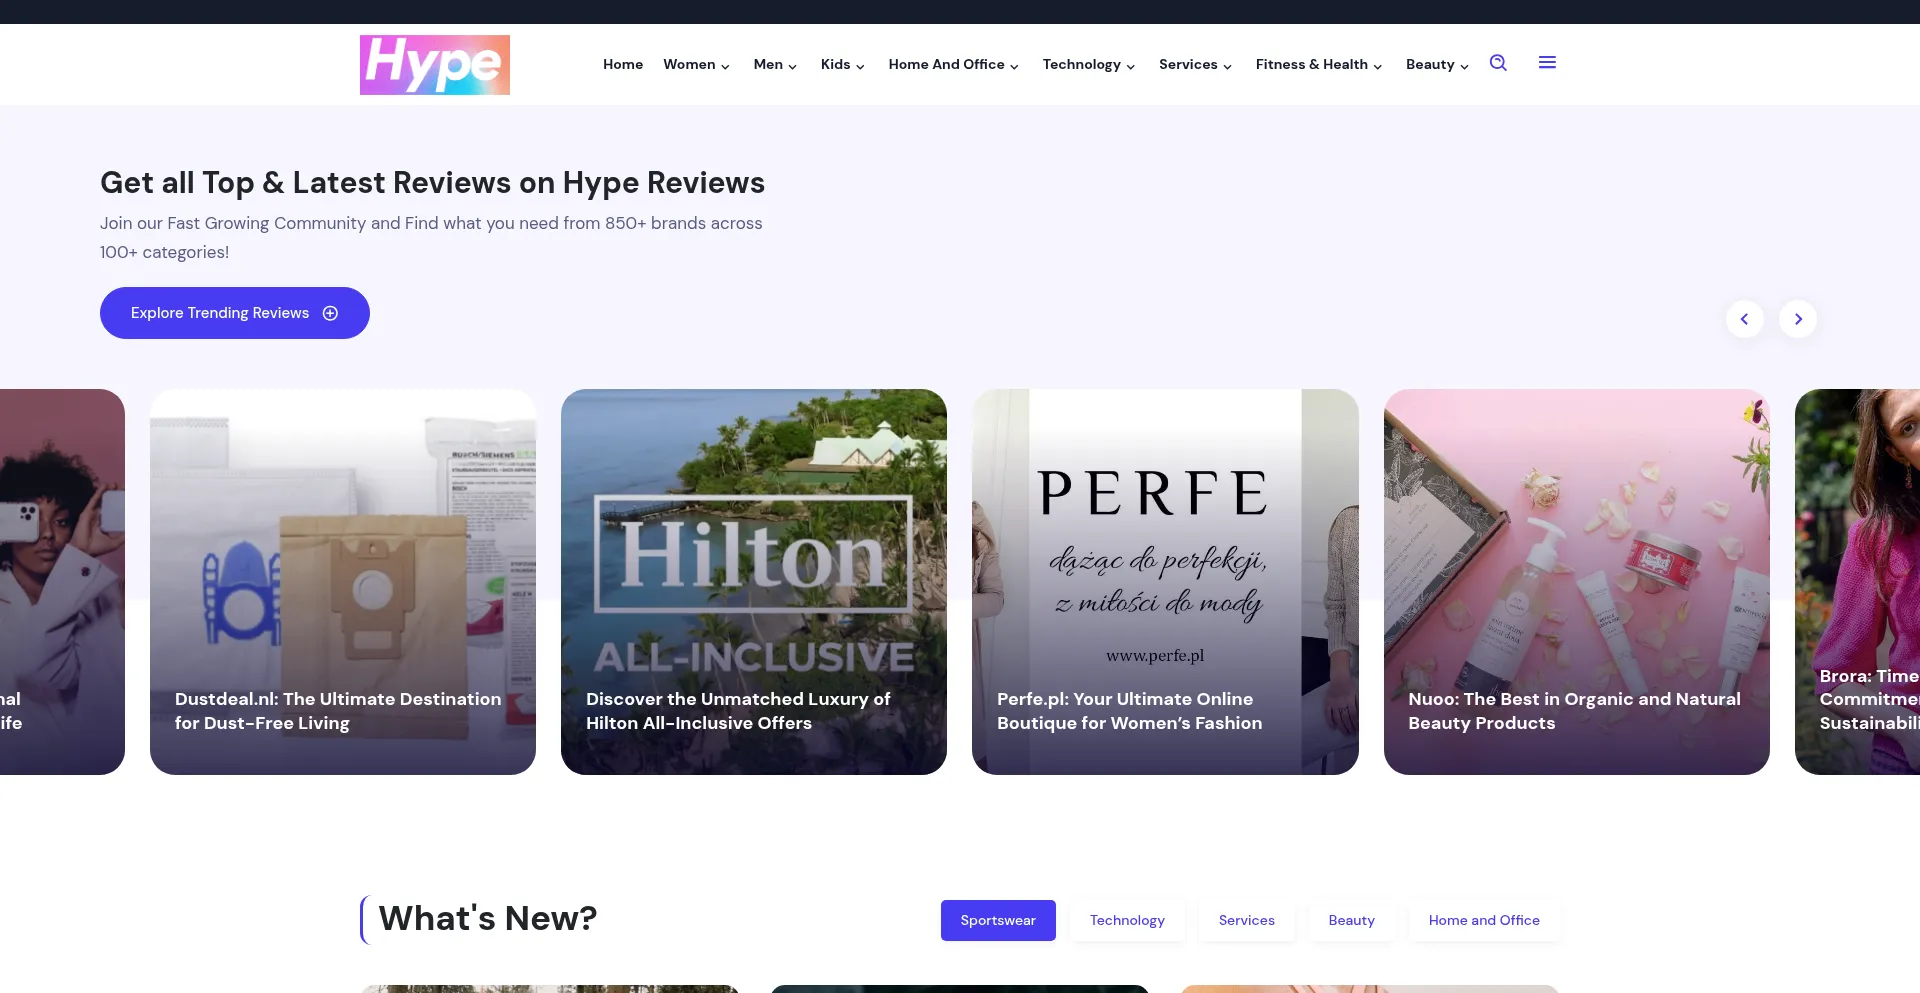Click the Nuoo Organic Beauty title
The height and width of the screenshot is (993, 1920).
tap(1575, 711)
